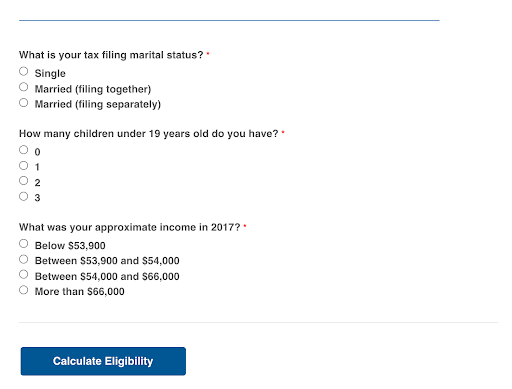The image size is (512, 389).
Task: Click the children under 19 question text
Action: pos(148,134)
